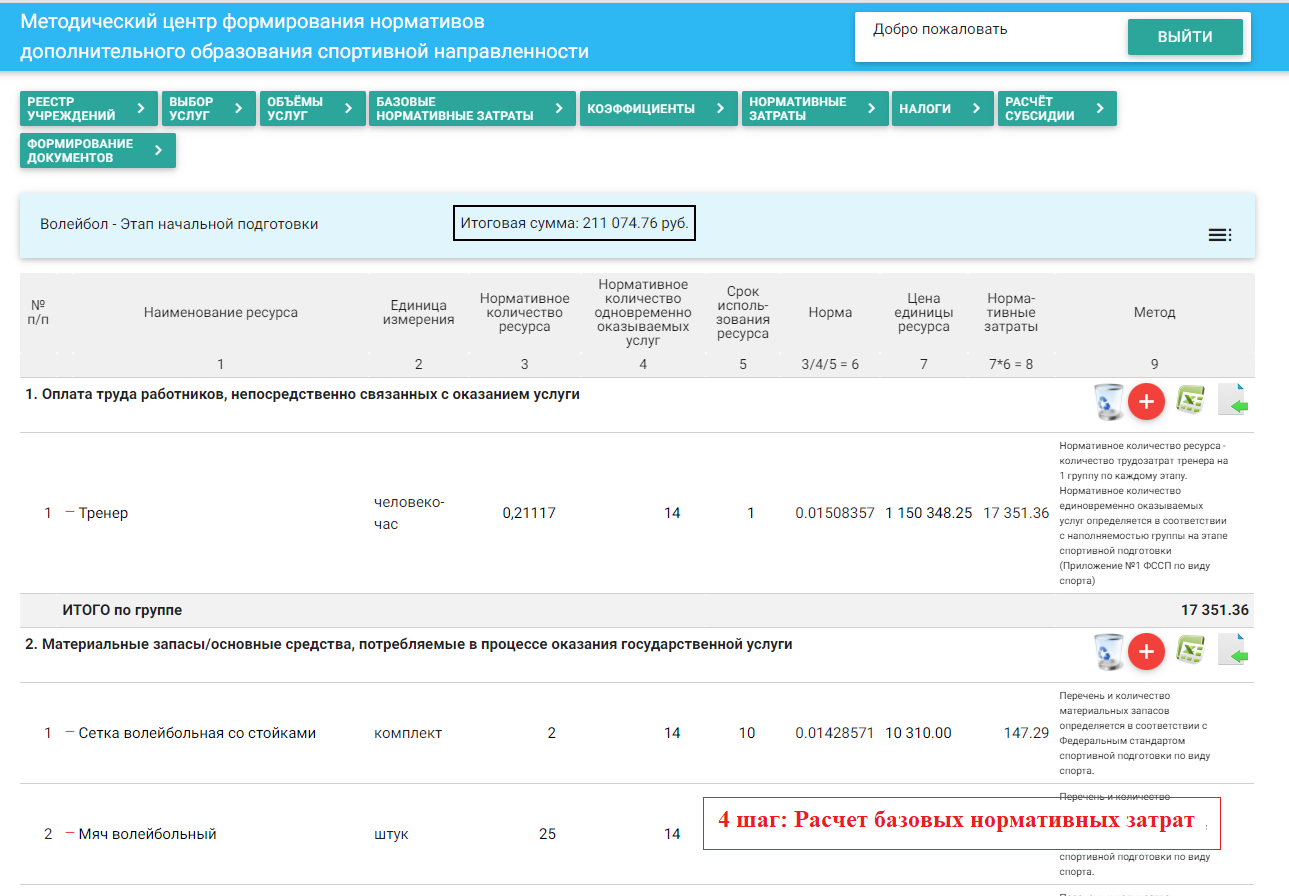Click Excel icon in Материальные запасы section
The image size is (1289, 896).
(1189, 651)
